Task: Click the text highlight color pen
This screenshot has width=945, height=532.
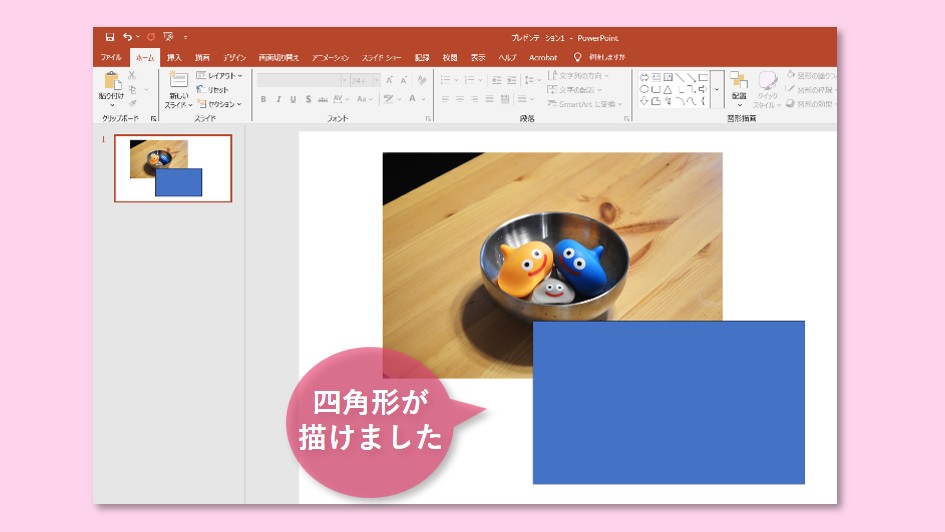Action: pos(389,99)
